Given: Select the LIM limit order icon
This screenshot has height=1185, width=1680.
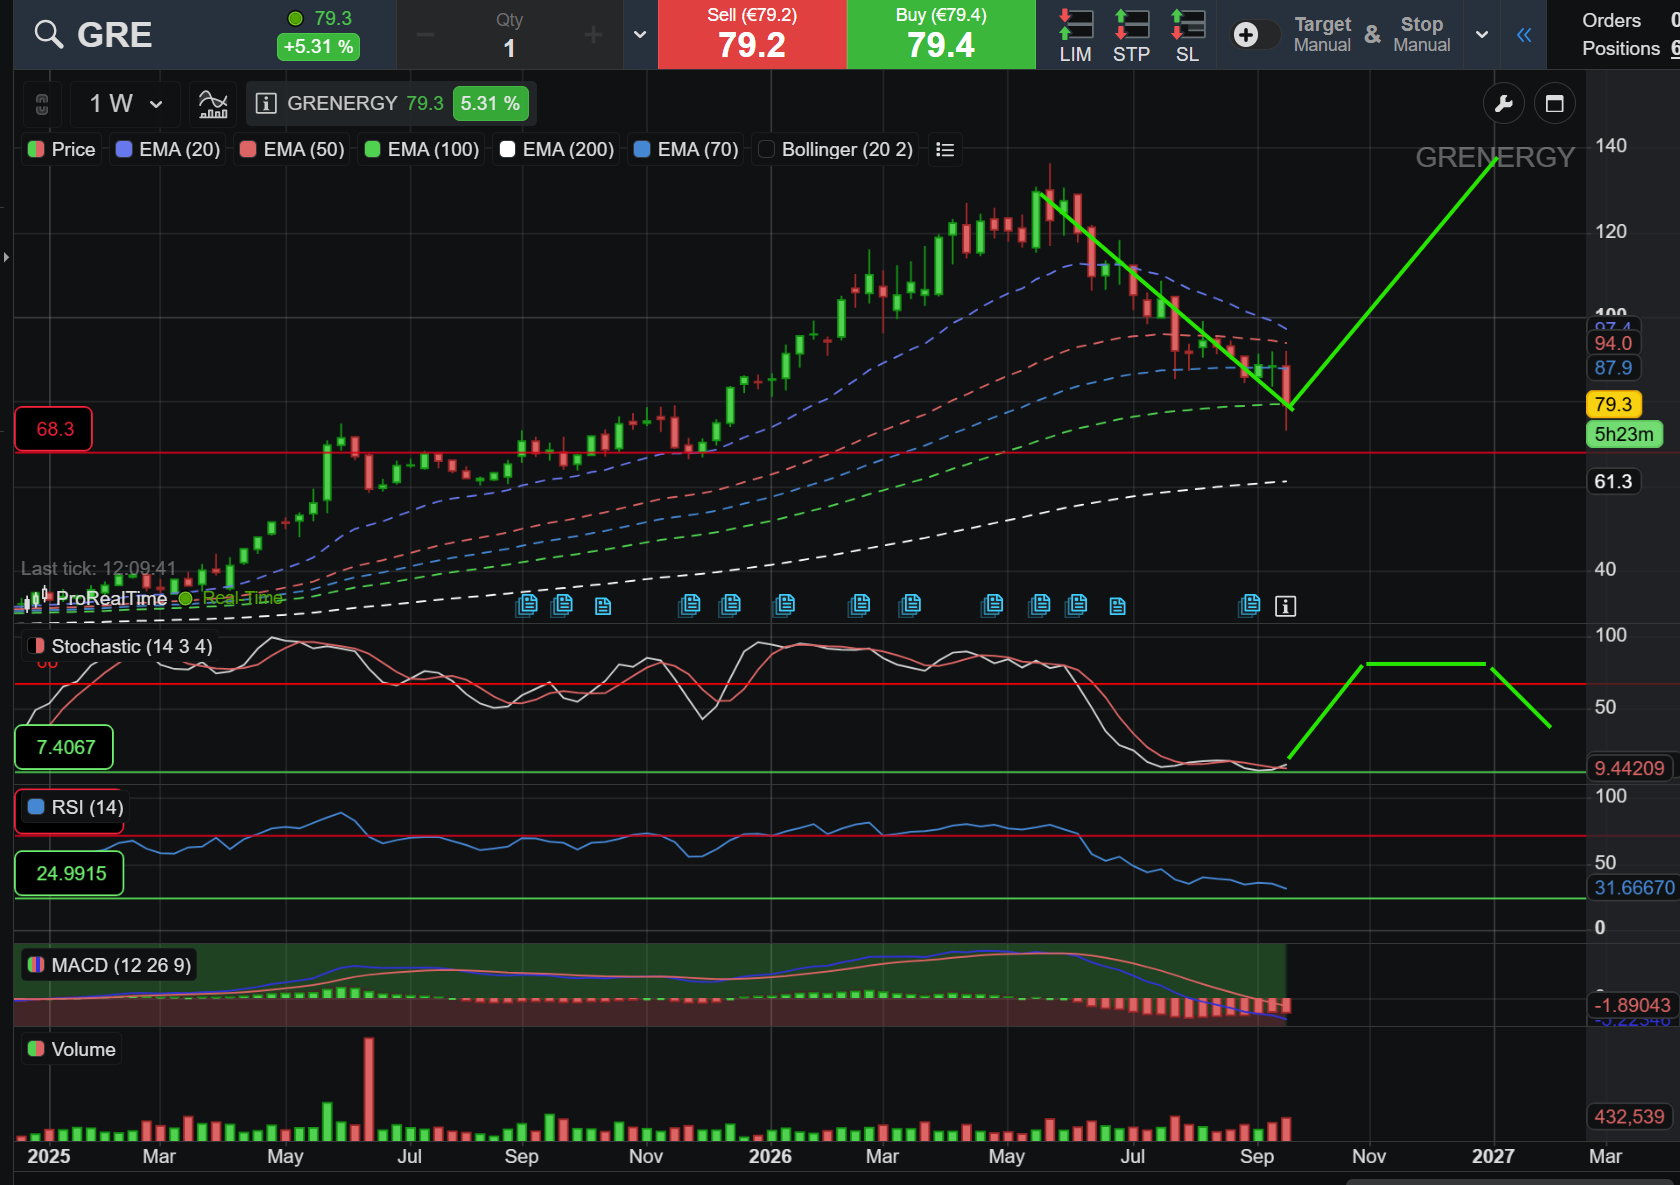Looking at the screenshot, I should 1076,35.
